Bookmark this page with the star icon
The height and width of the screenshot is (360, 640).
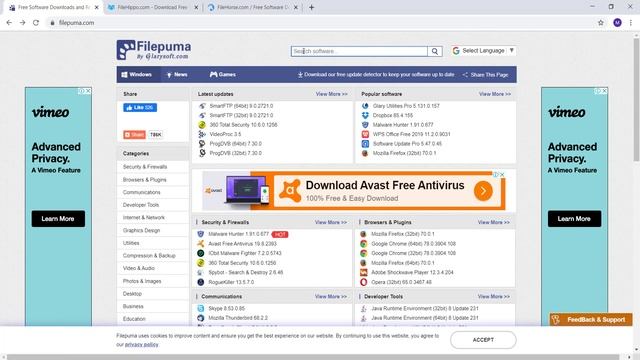[x=600, y=23]
